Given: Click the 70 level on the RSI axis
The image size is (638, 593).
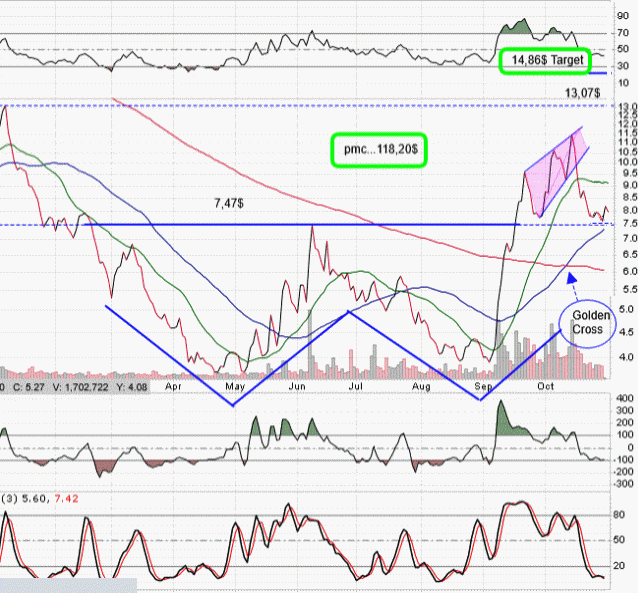Looking at the screenshot, I should [621, 33].
